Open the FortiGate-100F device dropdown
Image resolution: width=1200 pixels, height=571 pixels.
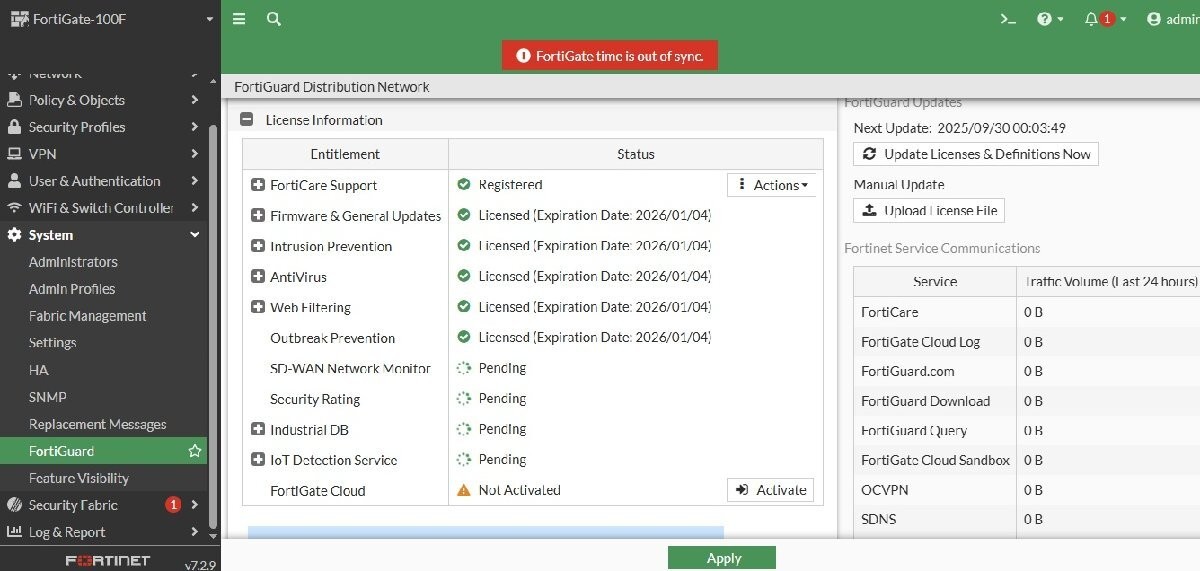click(209, 19)
